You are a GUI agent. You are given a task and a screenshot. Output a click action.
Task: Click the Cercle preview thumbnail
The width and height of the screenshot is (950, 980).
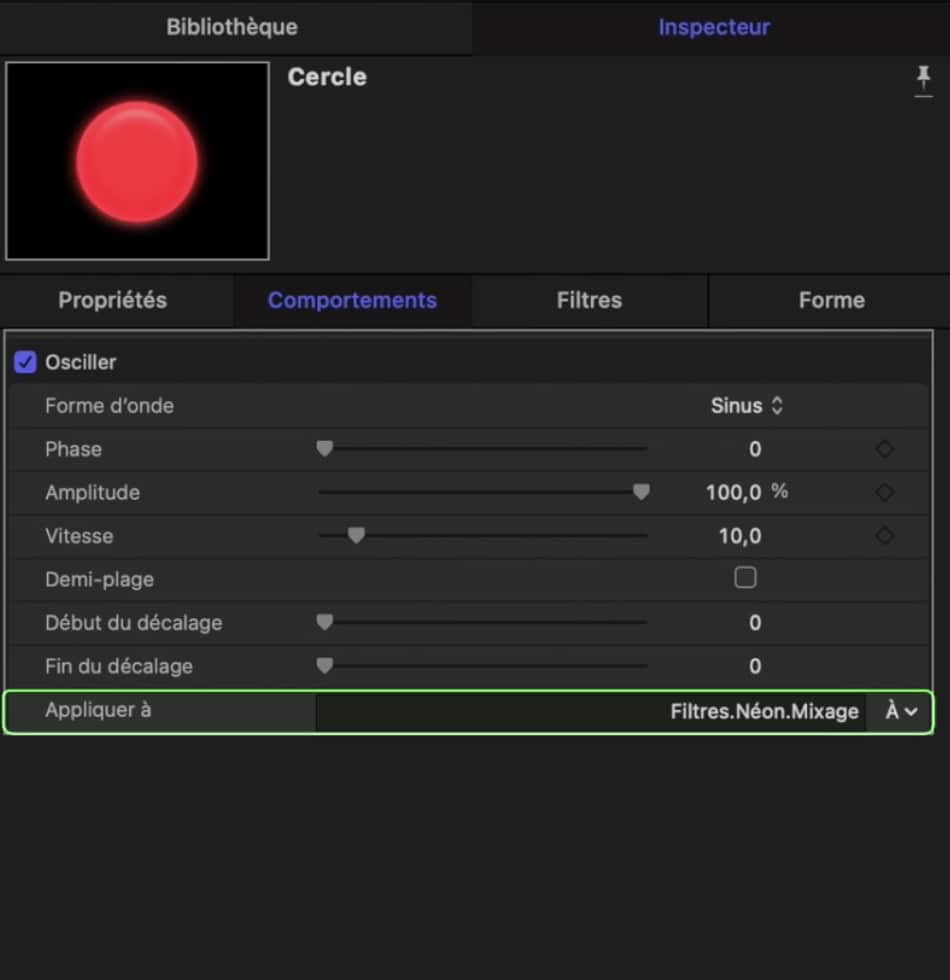coord(138,161)
